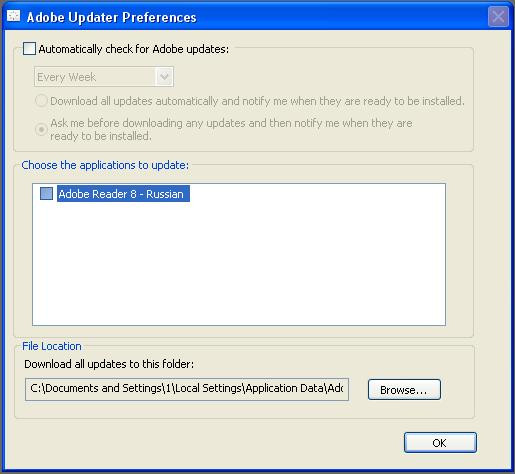Click empty area of the applications list
515x474 pixels.
point(239,263)
